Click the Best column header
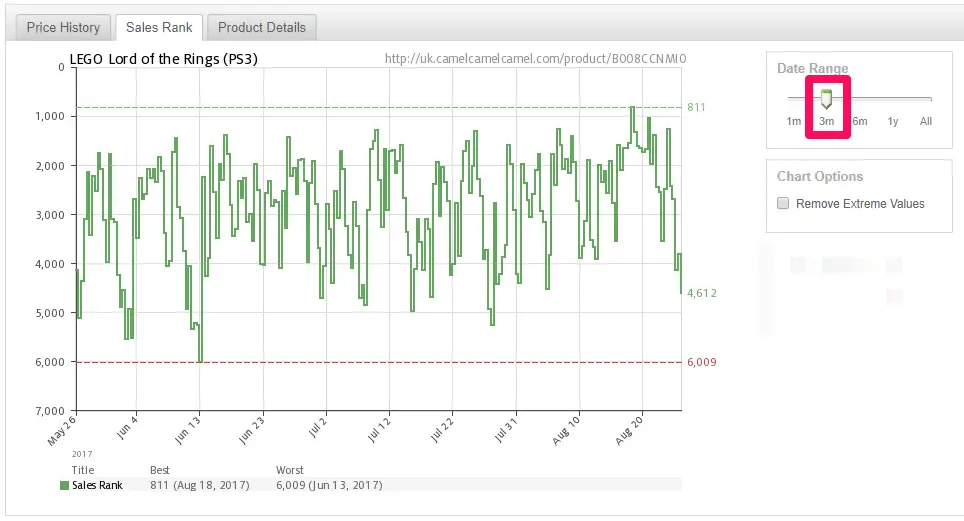 pos(159,470)
